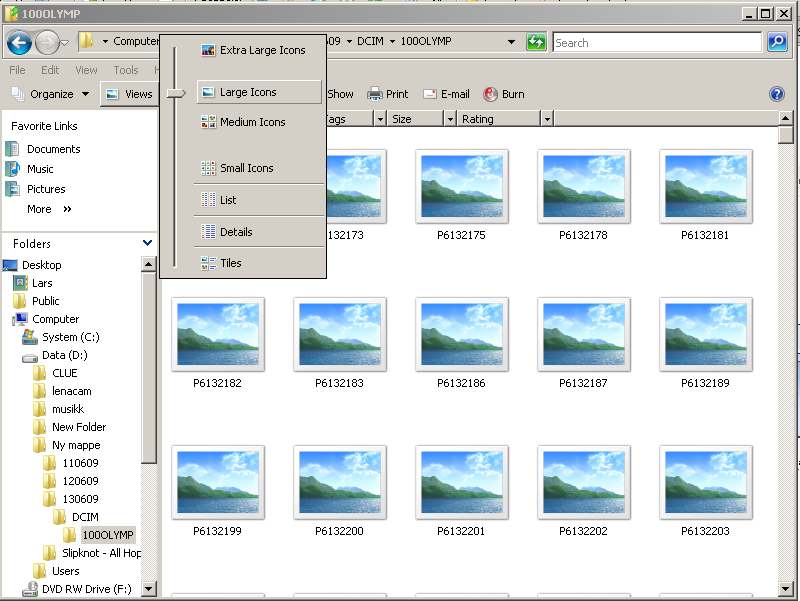Open the Help question mark icon
The width and height of the screenshot is (800, 601).
(x=776, y=94)
